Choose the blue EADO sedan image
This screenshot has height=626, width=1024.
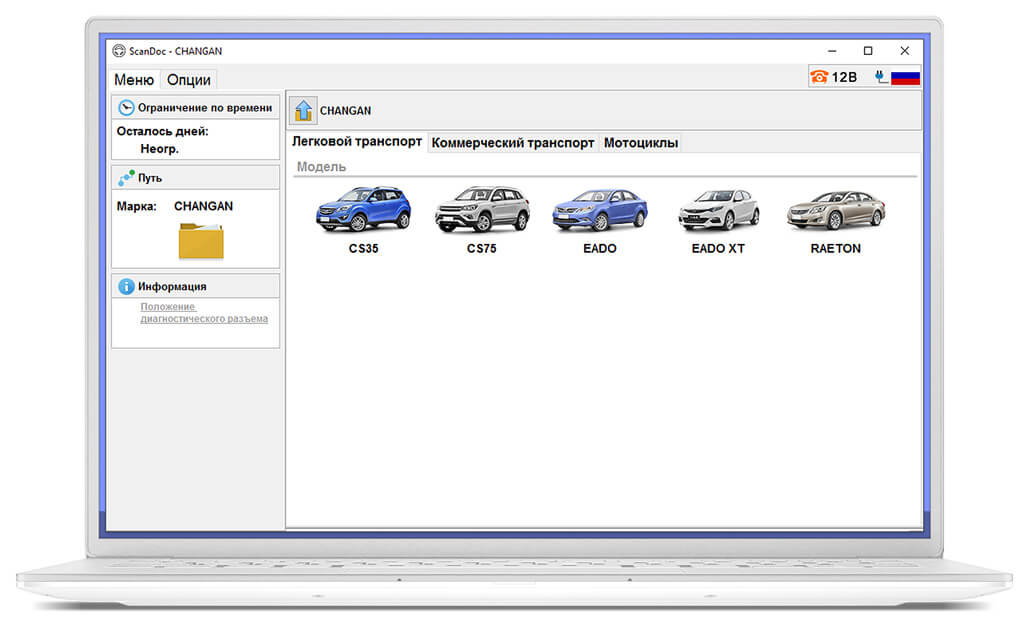point(600,210)
